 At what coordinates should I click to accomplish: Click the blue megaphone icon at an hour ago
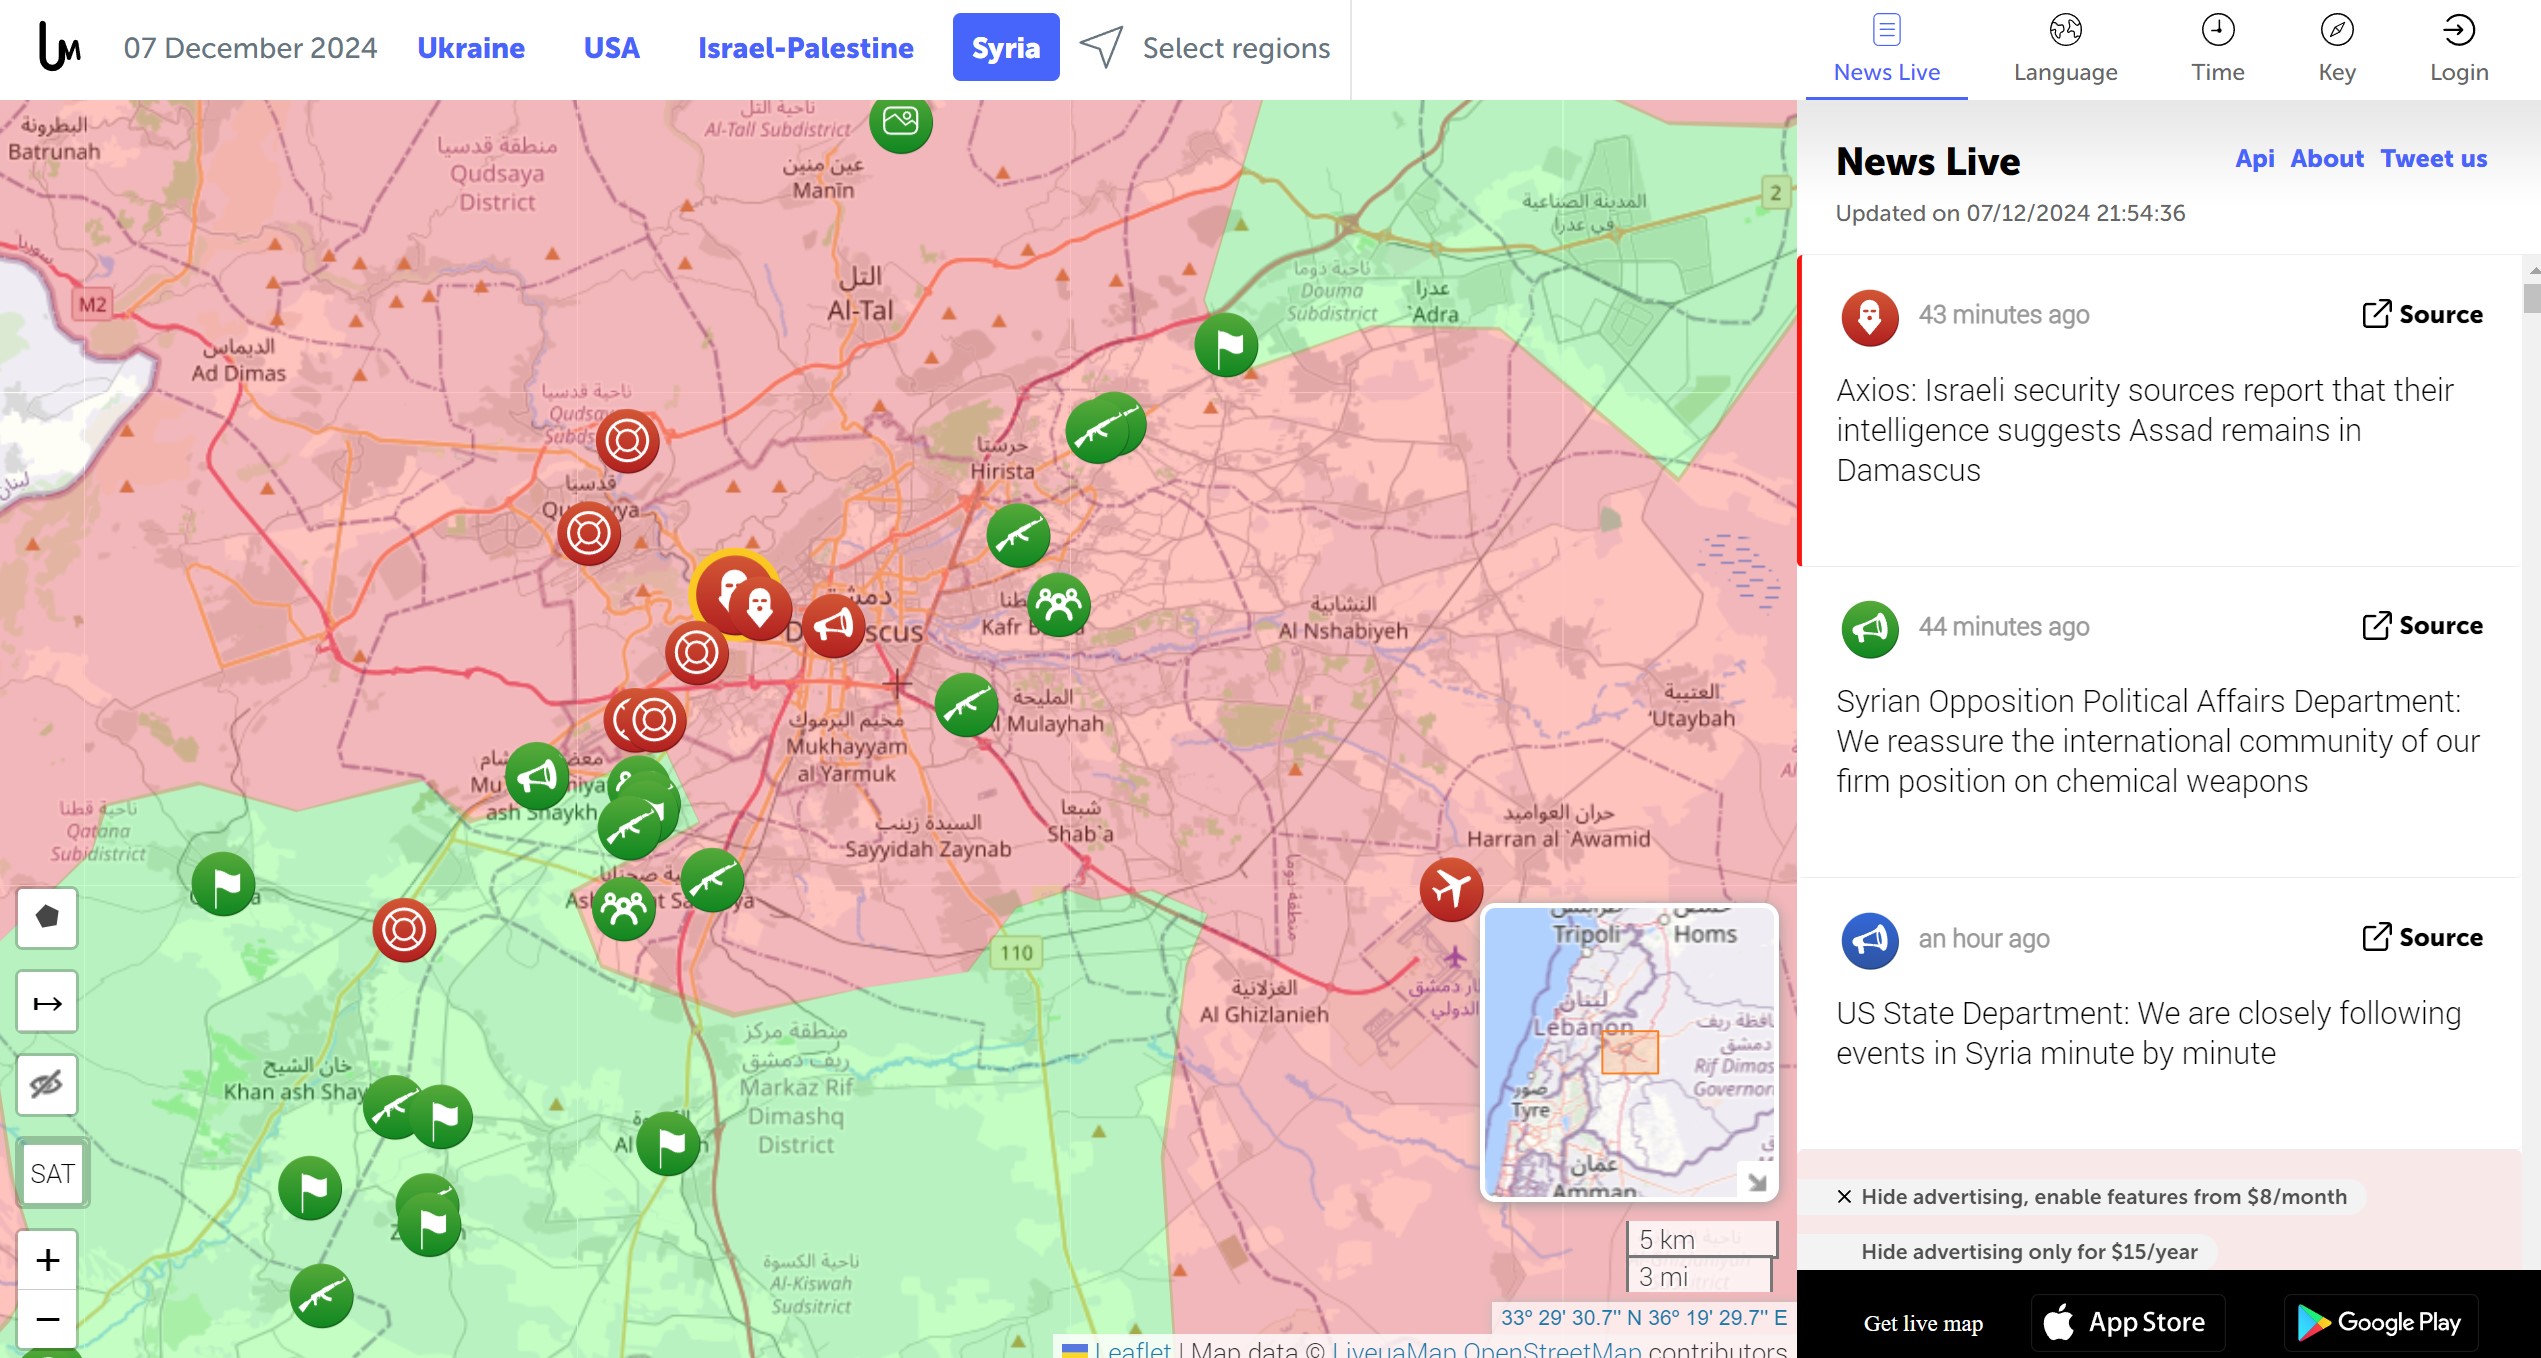tap(1869, 941)
